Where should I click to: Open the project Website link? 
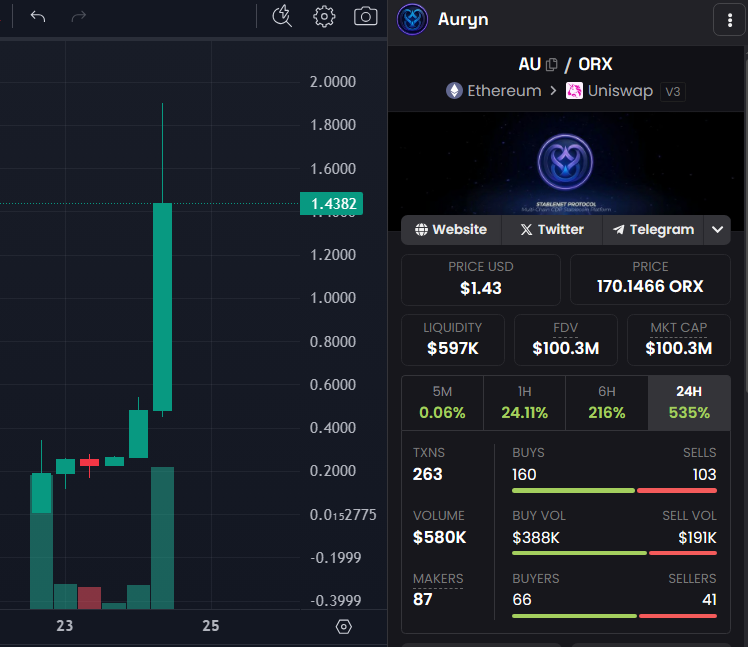[451, 230]
